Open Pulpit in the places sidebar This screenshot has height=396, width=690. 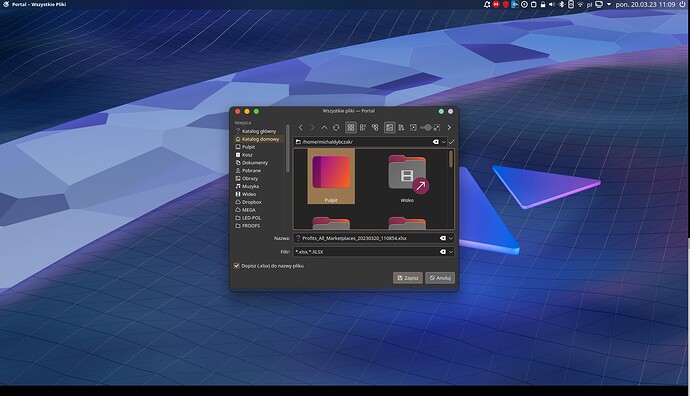(x=259, y=147)
